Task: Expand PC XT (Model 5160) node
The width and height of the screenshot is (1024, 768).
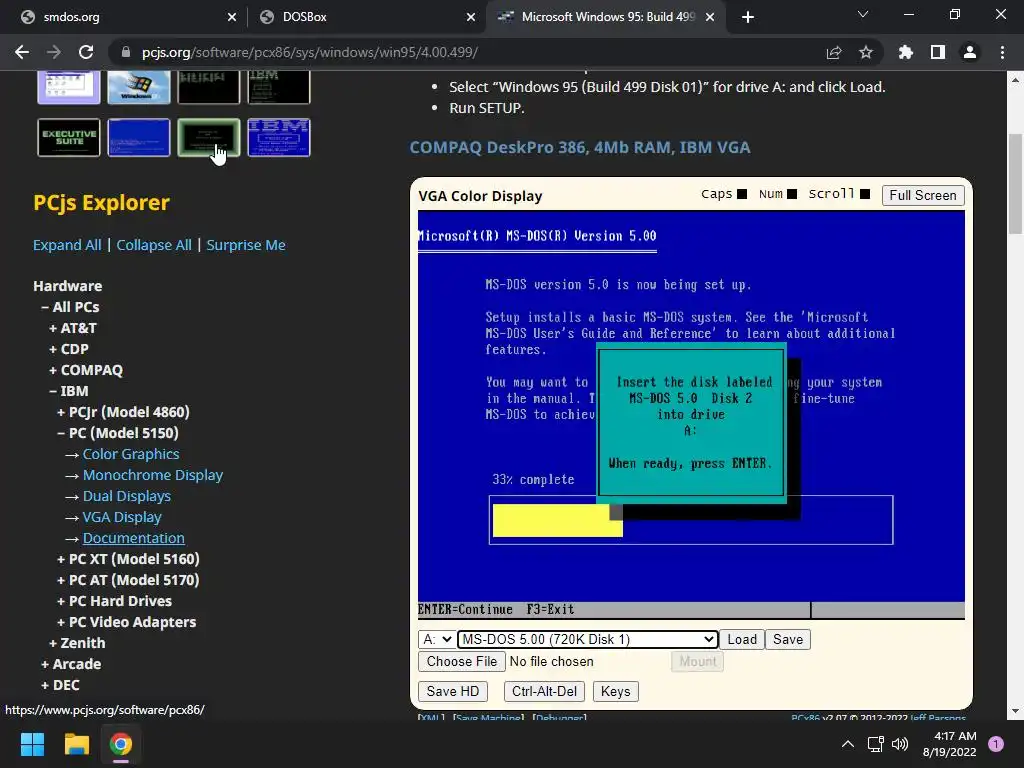Action: [128, 559]
